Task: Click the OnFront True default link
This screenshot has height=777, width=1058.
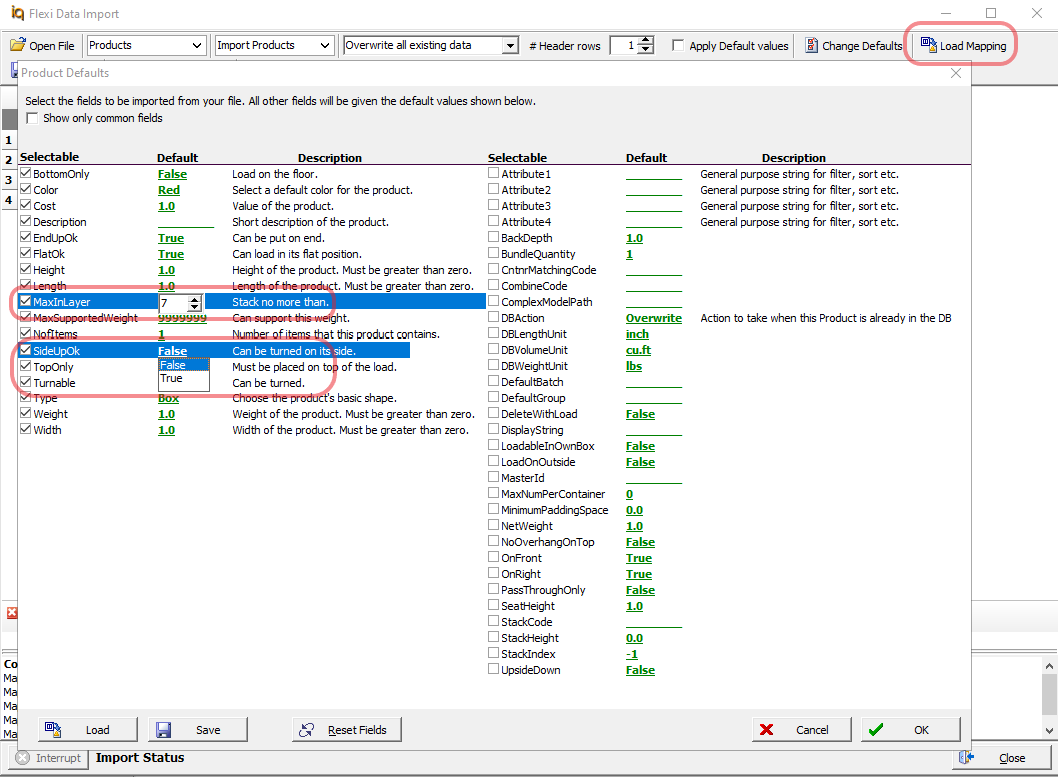Action: point(638,558)
